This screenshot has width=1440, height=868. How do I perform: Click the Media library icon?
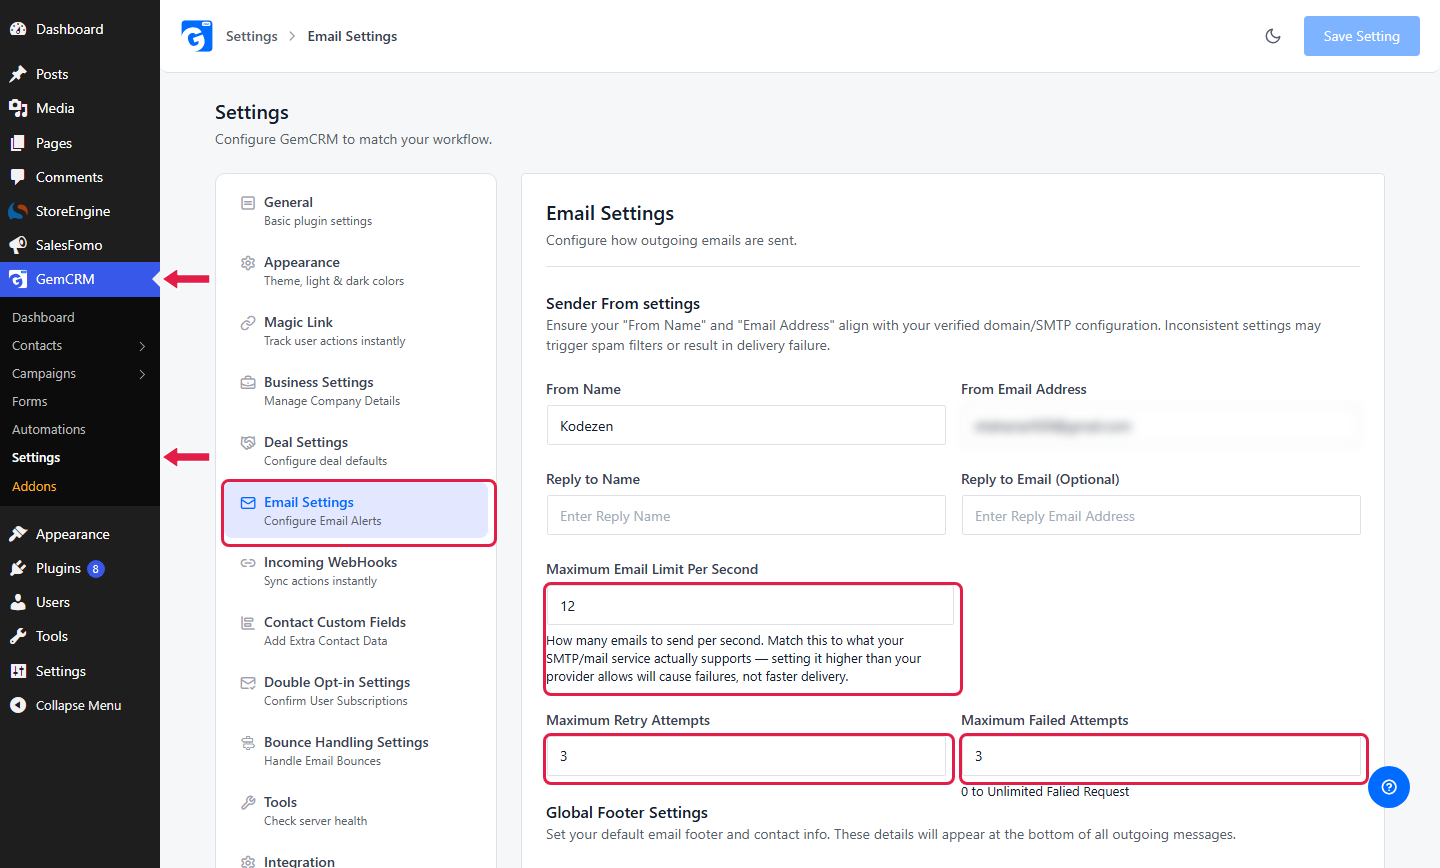[x=18, y=108]
